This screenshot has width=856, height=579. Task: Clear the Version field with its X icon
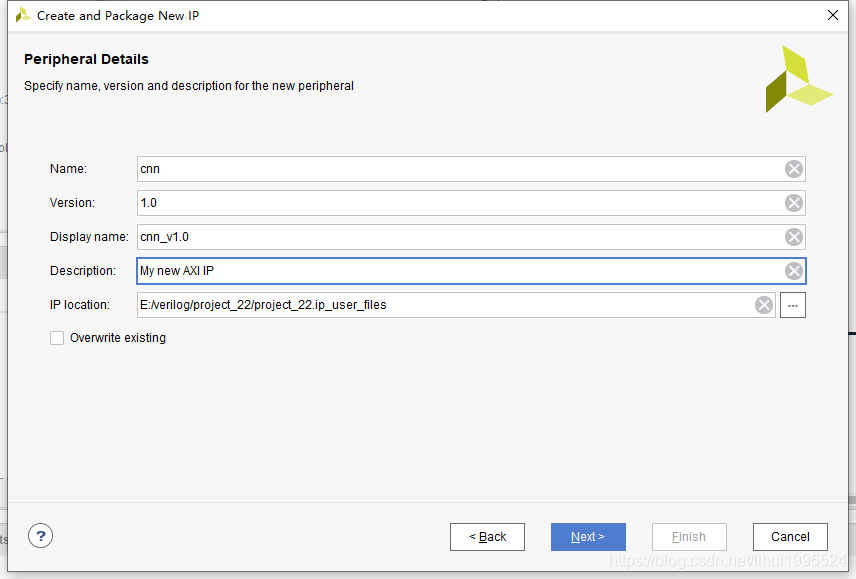tap(794, 203)
